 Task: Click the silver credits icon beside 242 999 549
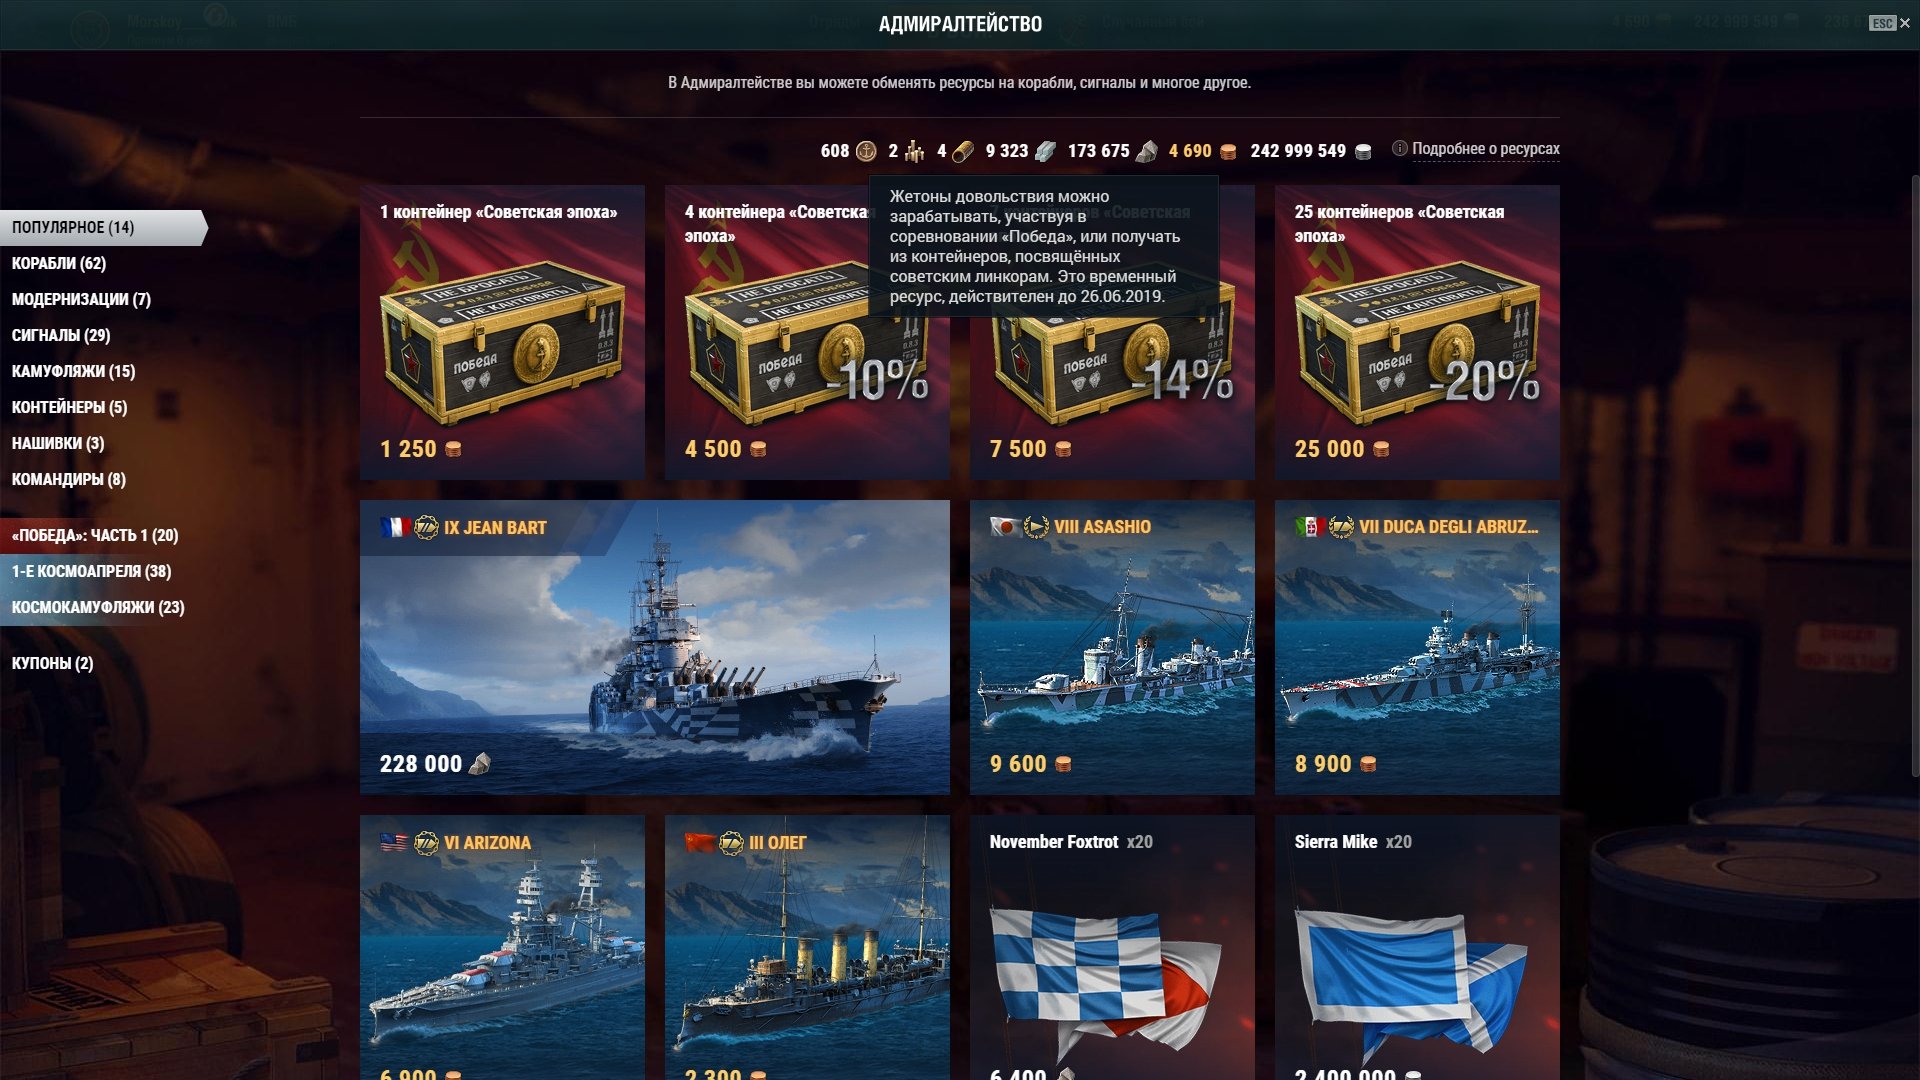coord(1363,151)
